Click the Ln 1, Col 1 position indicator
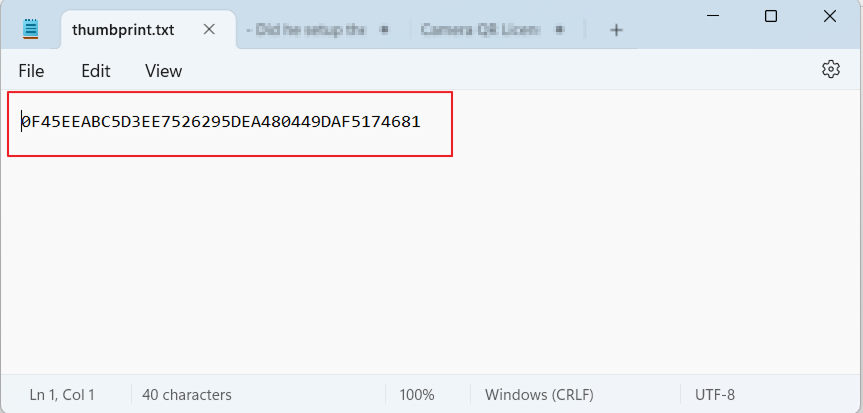 click(62, 395)
